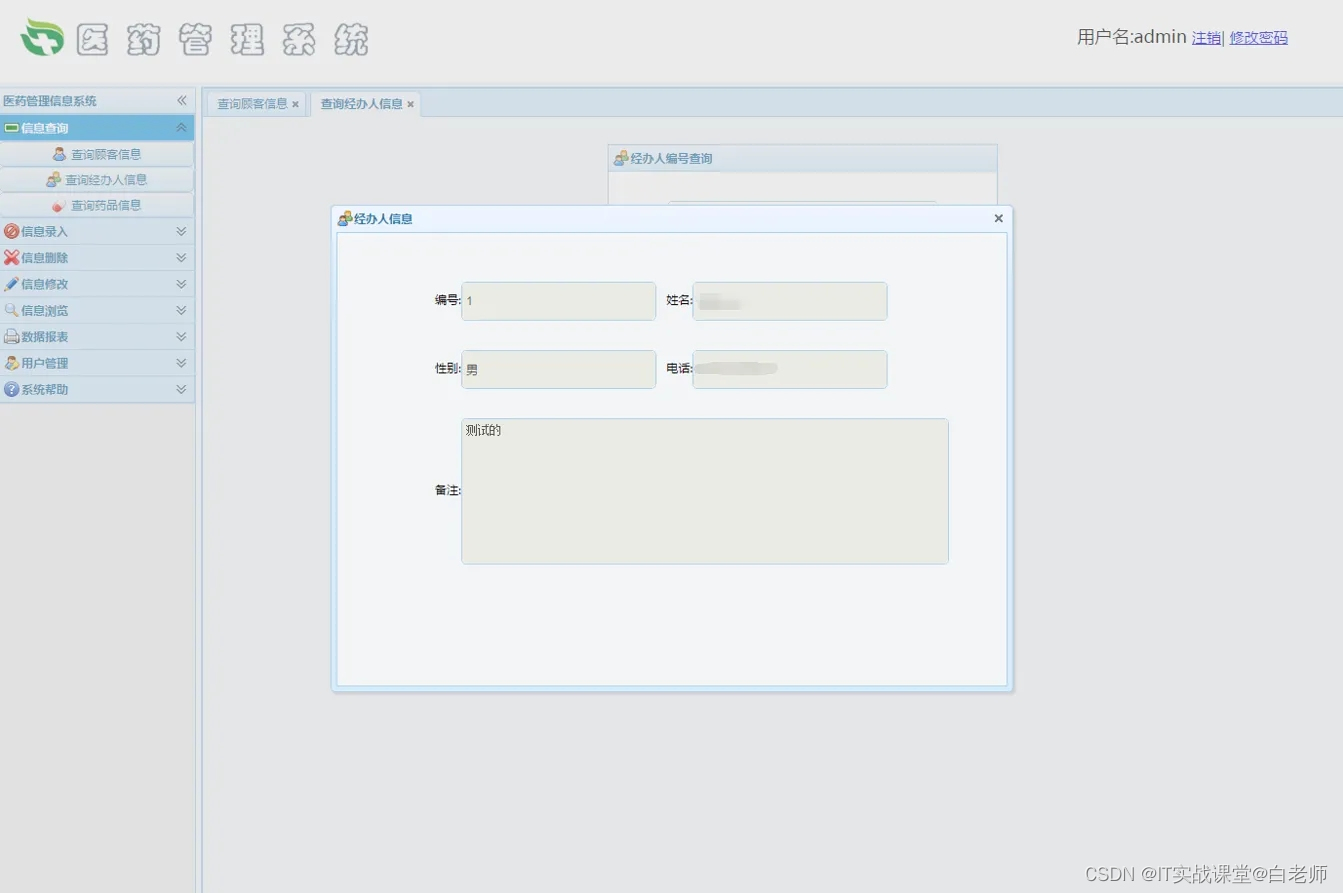
Task: Expand the 信息录入 section
Action: pos(181,231)
